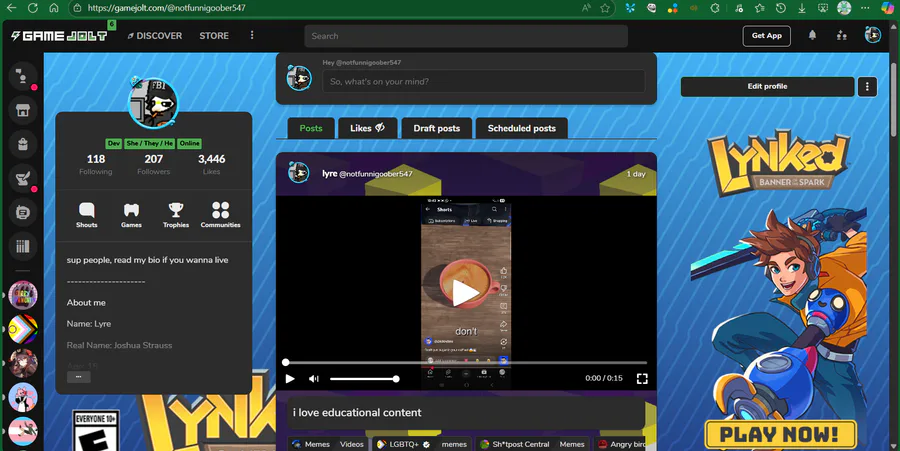Click the notifications bell icon

(x=812, y=35)
